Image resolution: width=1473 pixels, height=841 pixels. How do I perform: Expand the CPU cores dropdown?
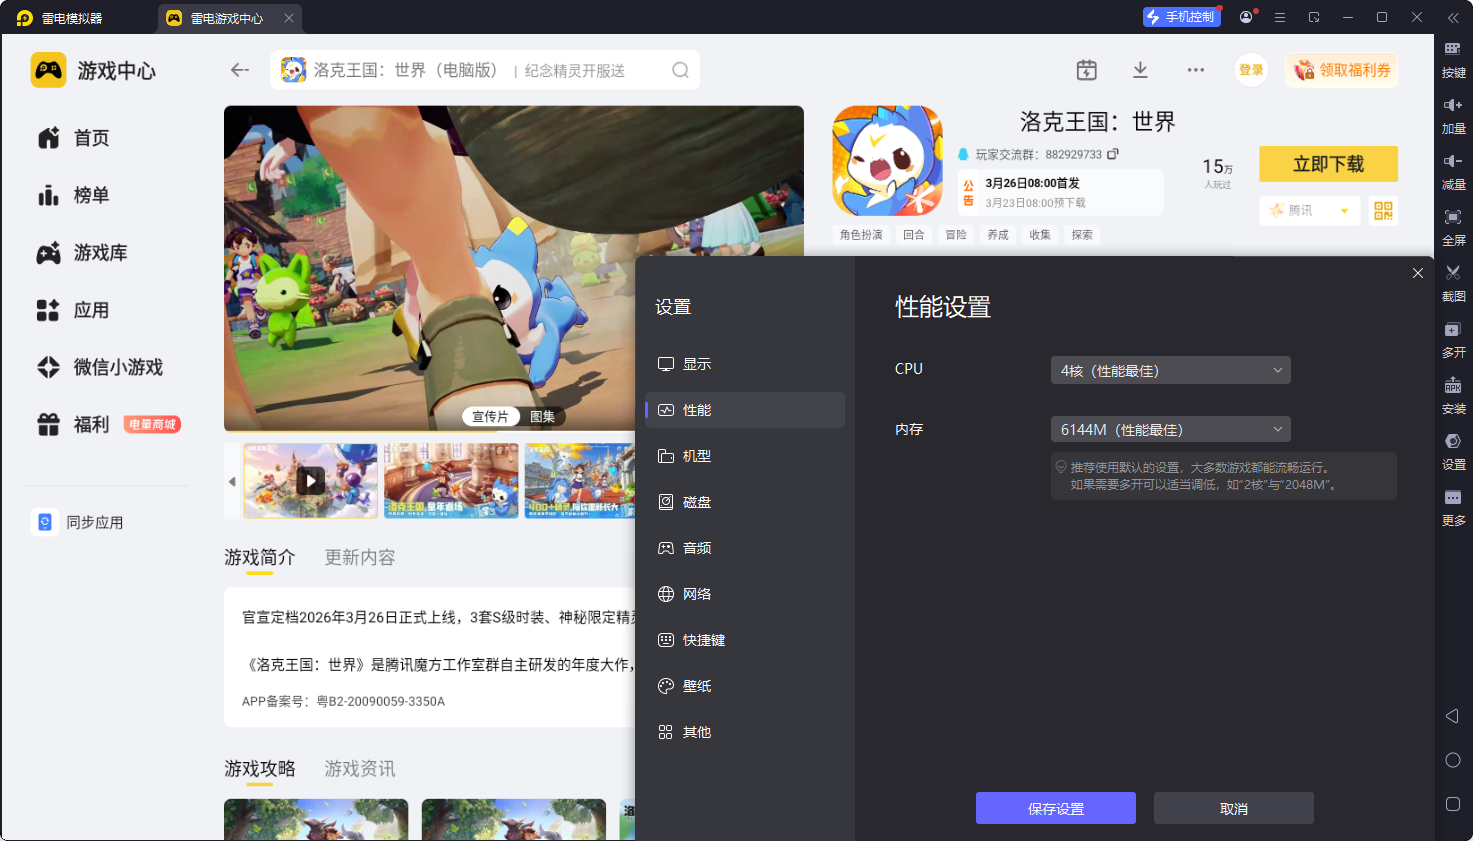(x=1170, y=370)
